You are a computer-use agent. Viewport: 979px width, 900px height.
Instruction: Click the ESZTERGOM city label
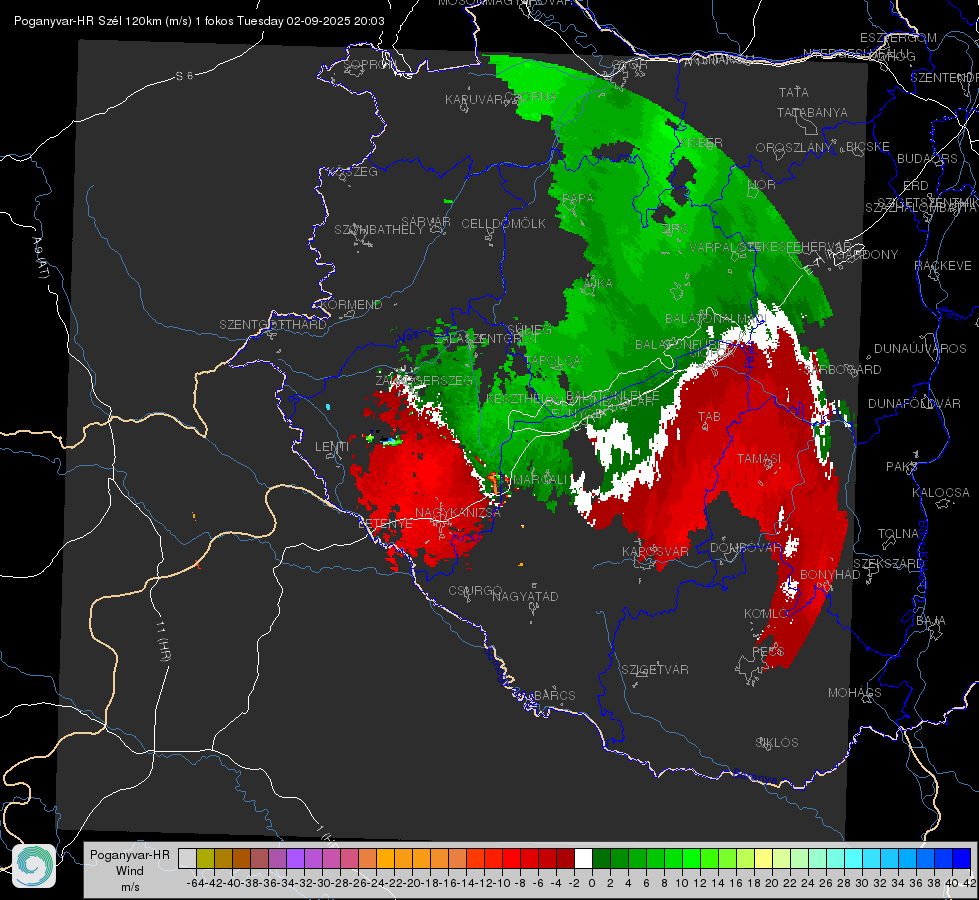[x=898, y=38]
